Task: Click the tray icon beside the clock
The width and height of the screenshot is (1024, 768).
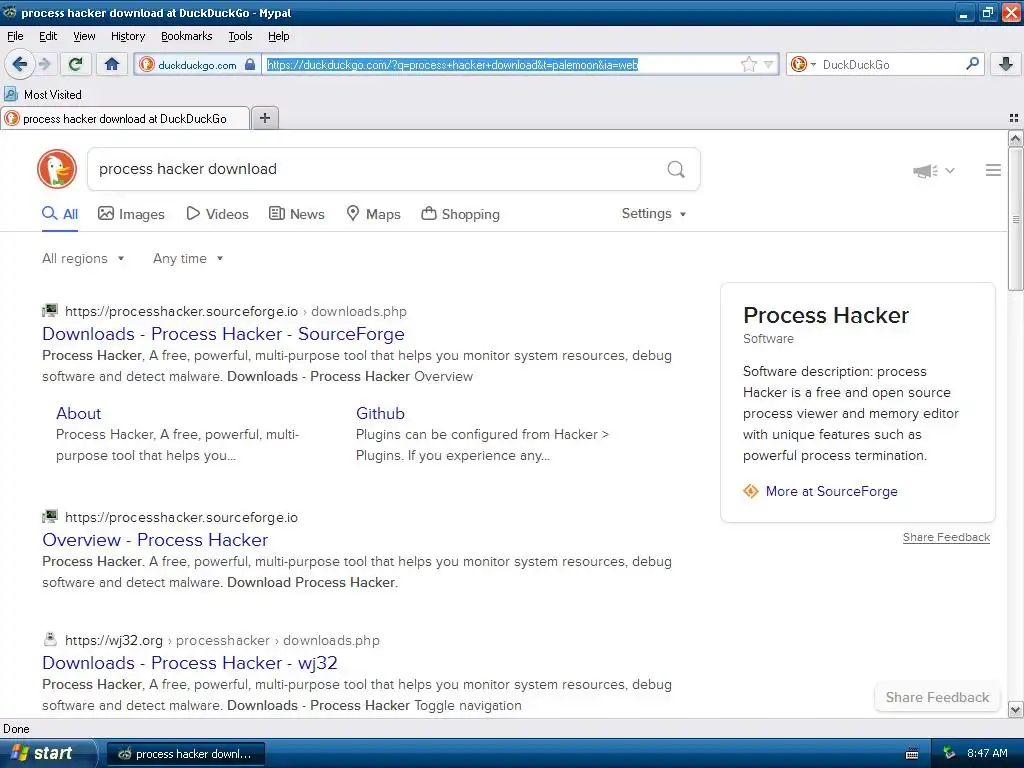Action: [x=949, y=754]
